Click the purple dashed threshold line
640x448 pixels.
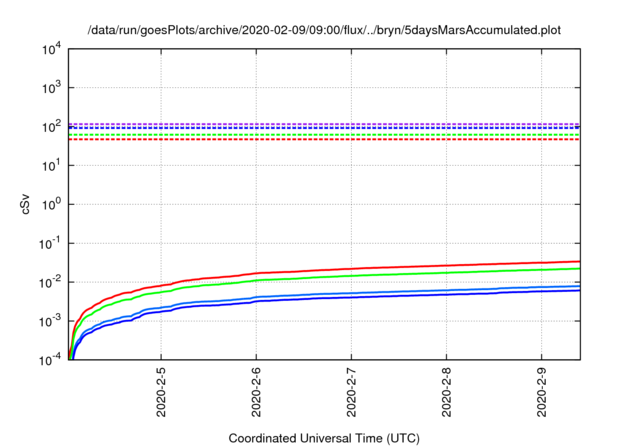click(x=324, y=124)
